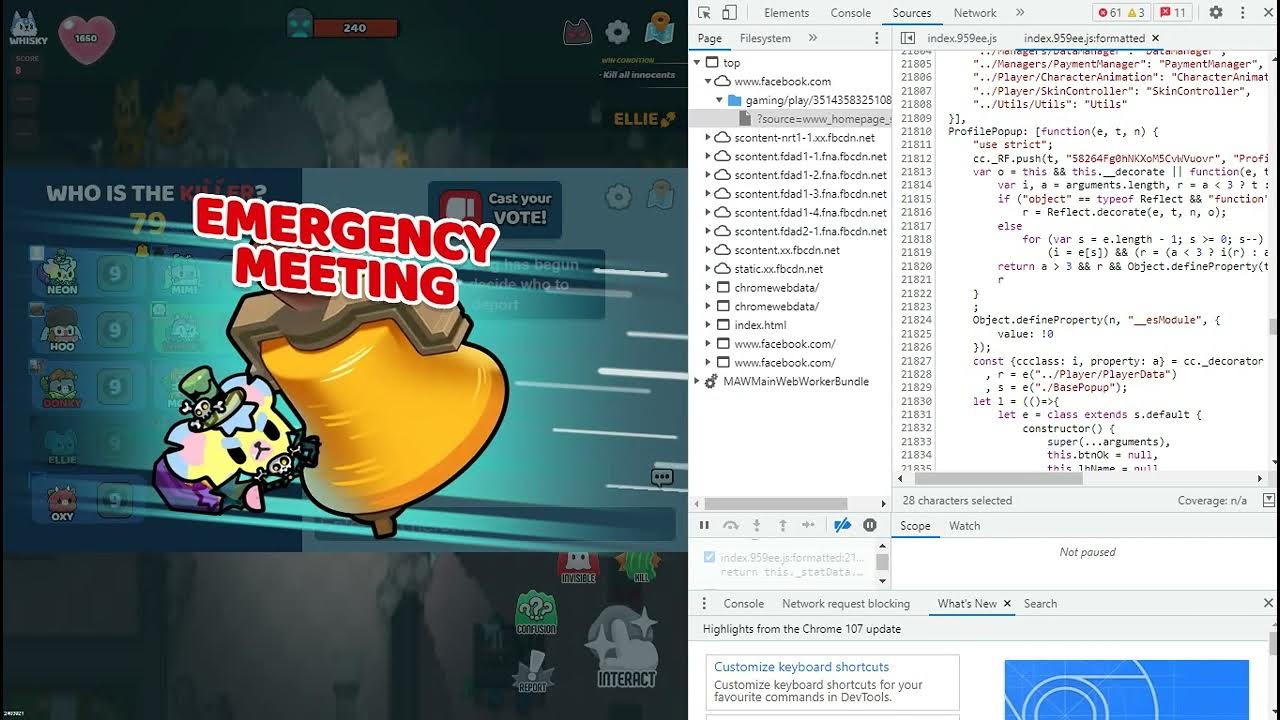The height and width of the screenshot is (720, 1280).
Task: Collapse the www.facebook.com cloud node
Action: (x=709, y=81)
